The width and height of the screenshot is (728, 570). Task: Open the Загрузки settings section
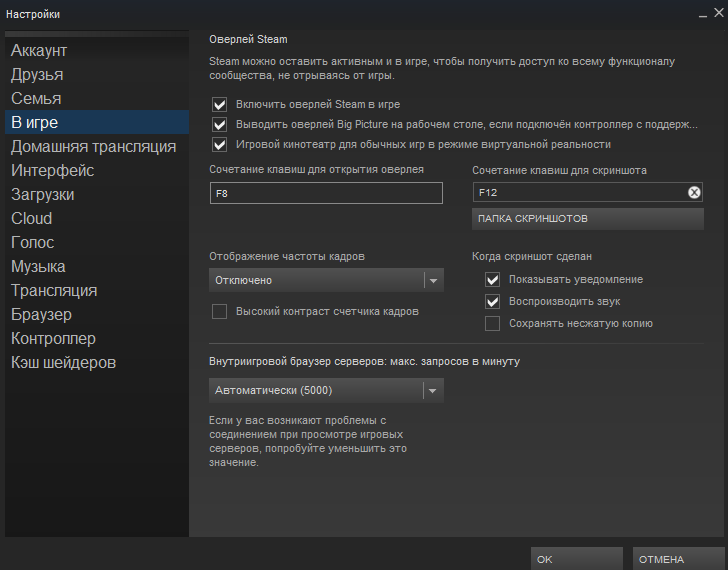point(97,194)
